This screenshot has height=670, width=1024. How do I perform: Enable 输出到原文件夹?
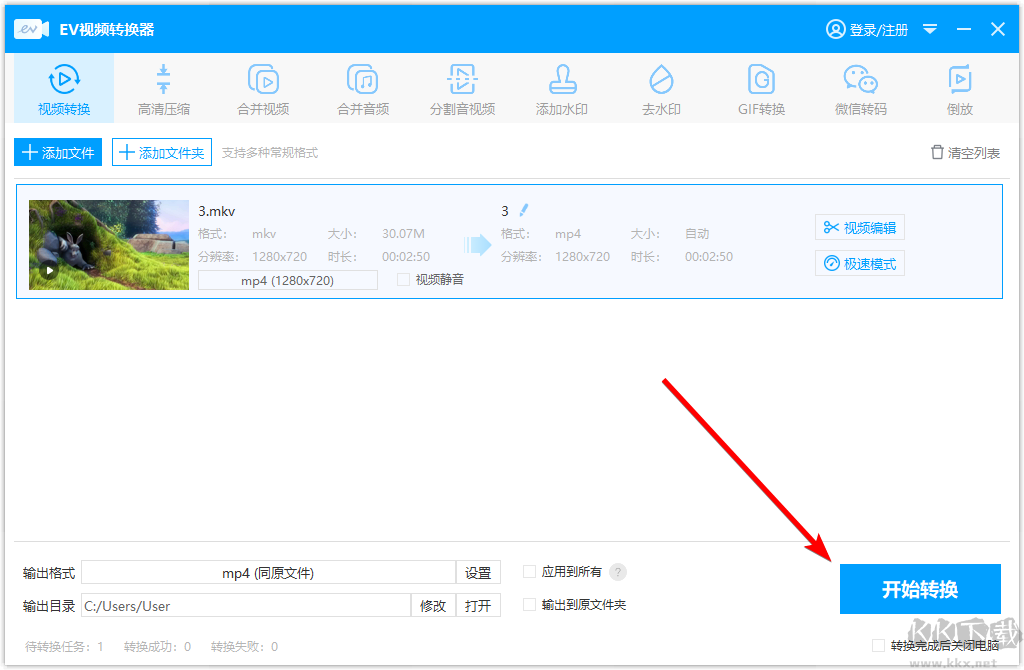529,604
